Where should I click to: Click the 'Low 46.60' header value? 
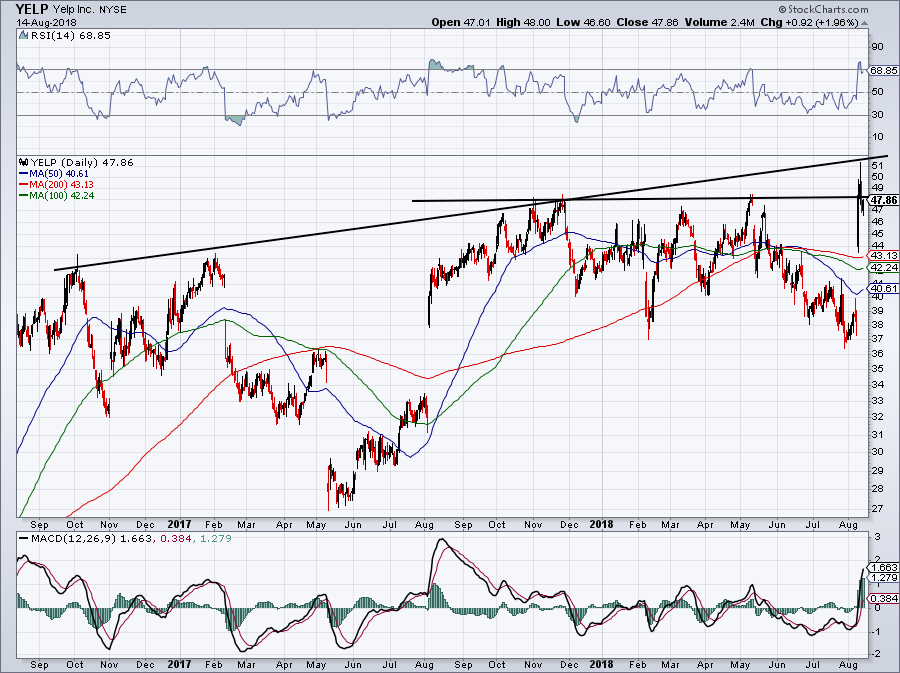583,22
